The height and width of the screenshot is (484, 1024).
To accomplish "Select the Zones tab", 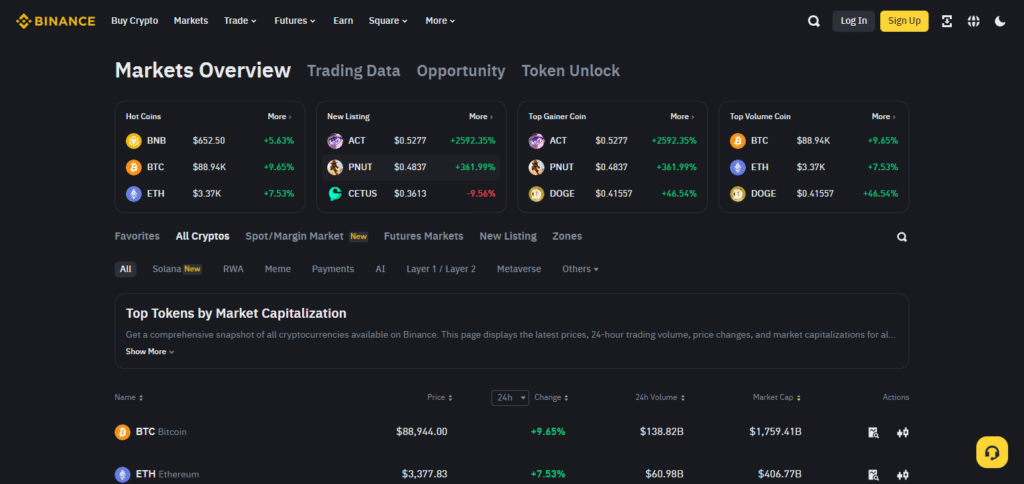I will (x=567, y=236).
